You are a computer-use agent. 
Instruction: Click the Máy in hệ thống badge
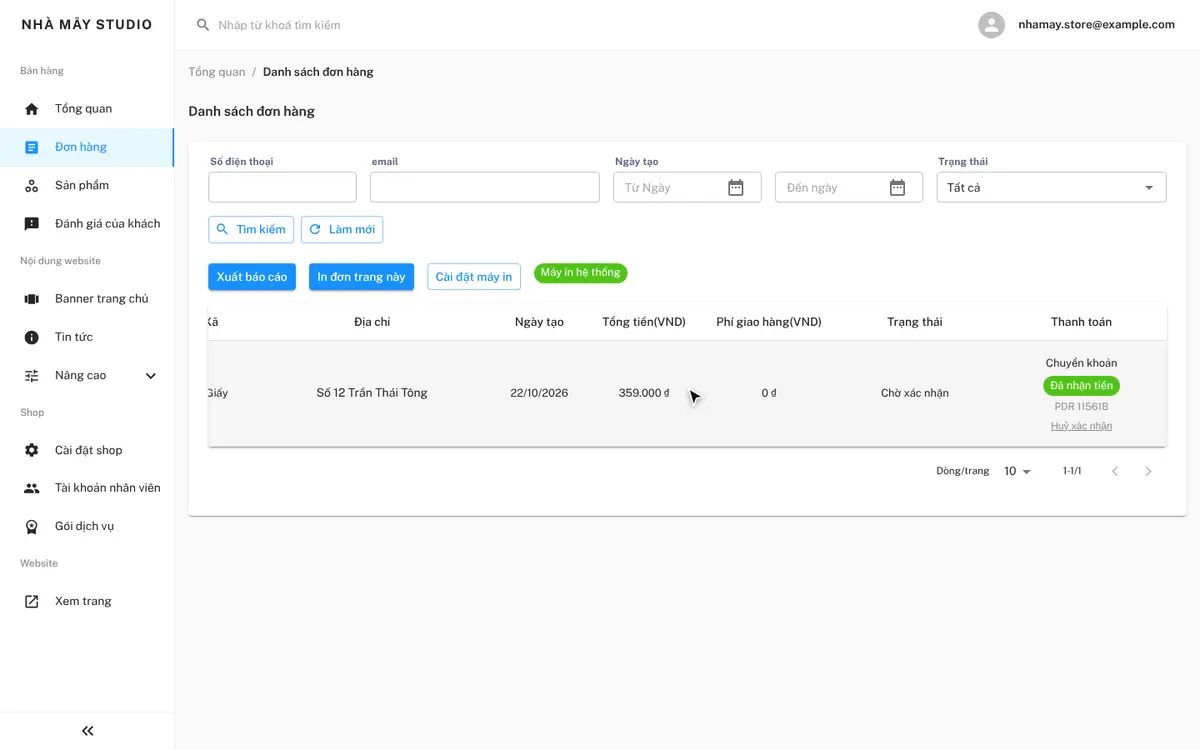click(581, 273)
